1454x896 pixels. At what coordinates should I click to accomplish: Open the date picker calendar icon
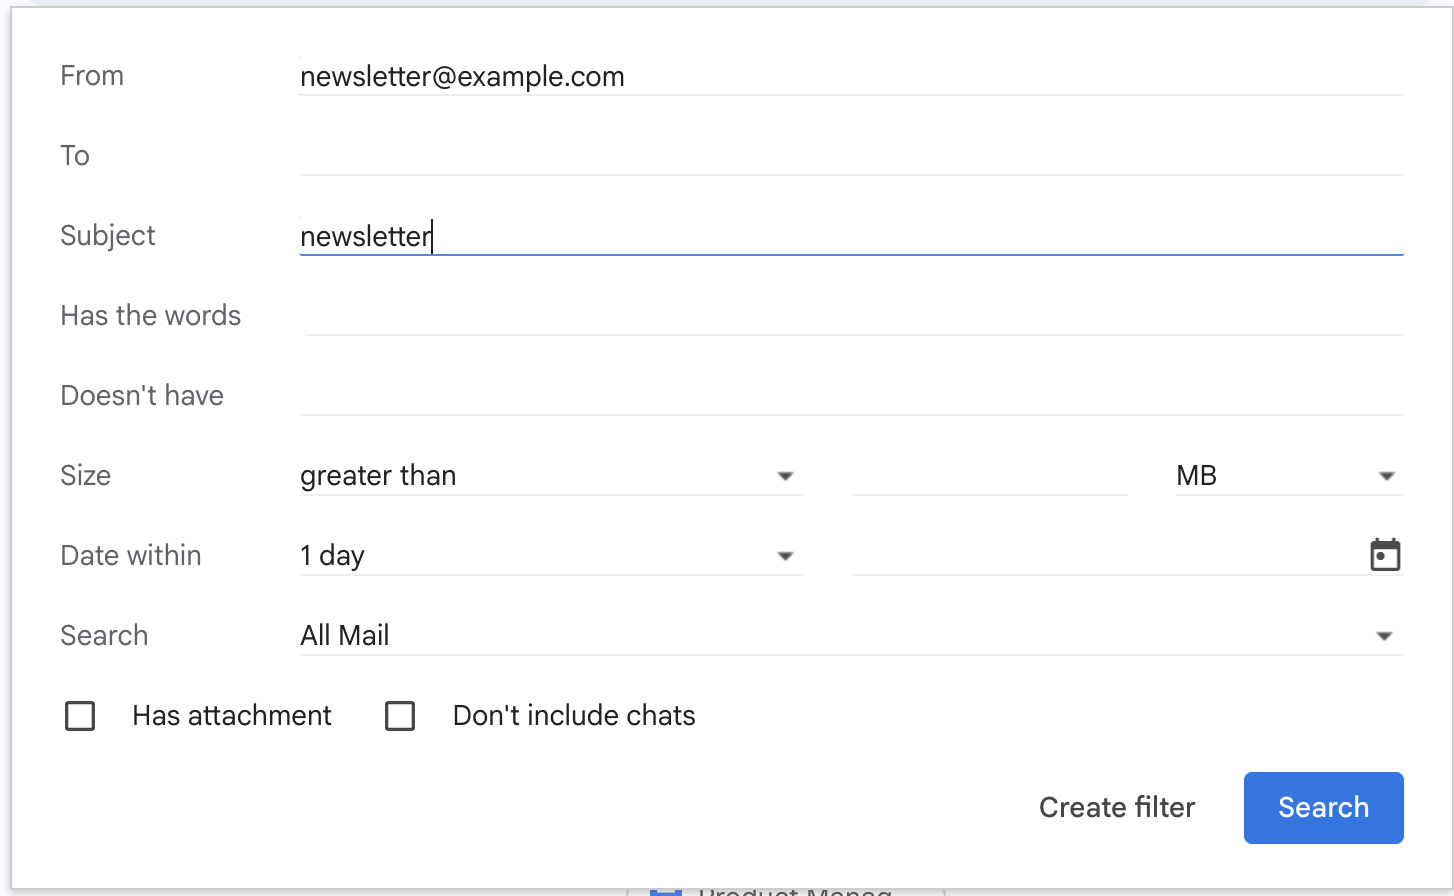point(1384,555)
